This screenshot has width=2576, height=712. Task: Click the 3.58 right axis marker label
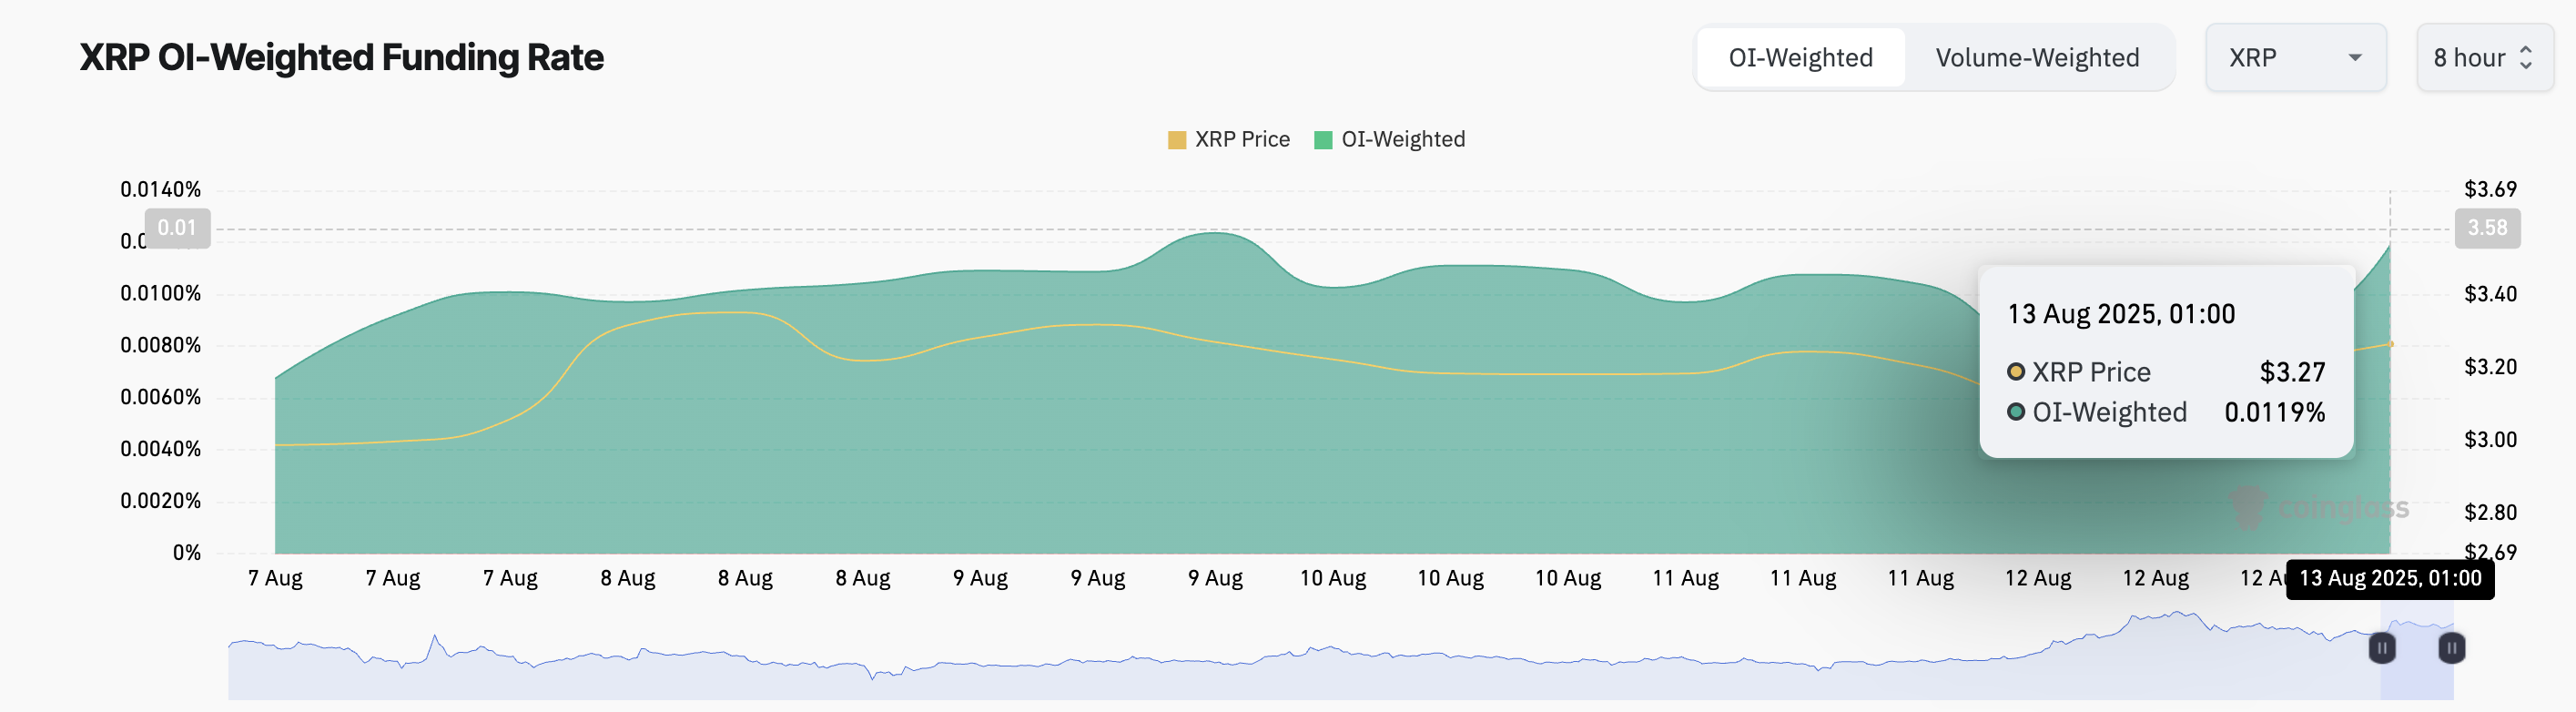pos(2487,228)
